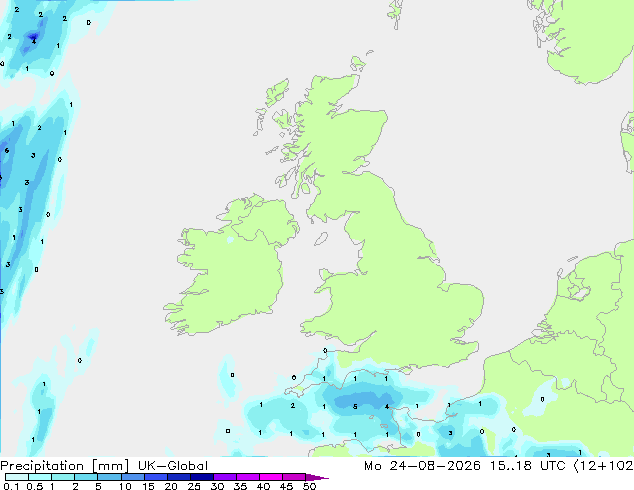
Task: Click the '6' rainfall value at the left edge
Action: 6,150
